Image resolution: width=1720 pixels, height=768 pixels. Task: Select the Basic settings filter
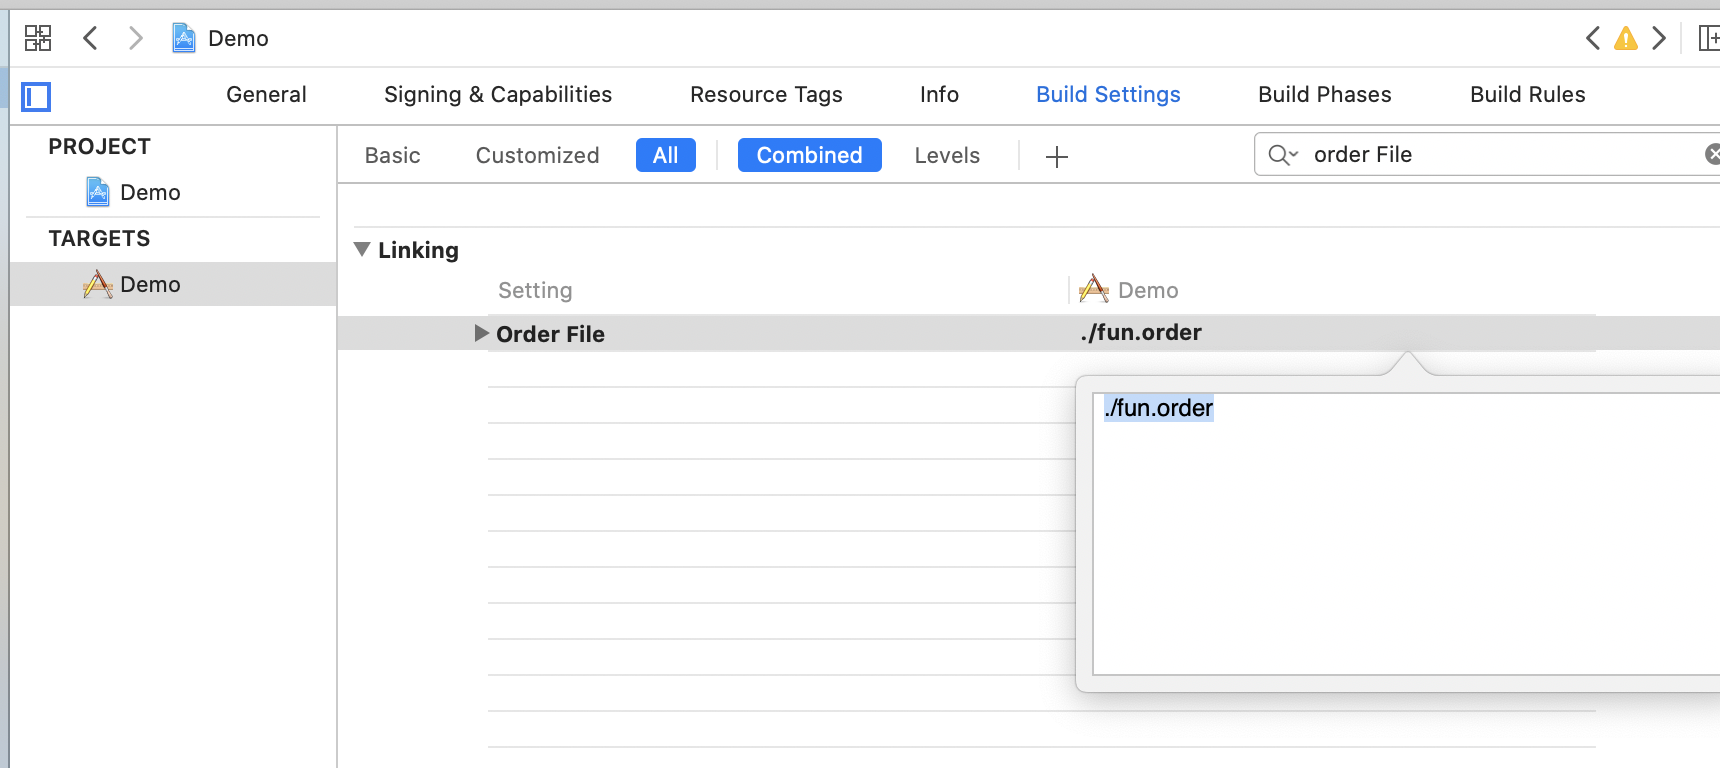(x=392, y=155)
